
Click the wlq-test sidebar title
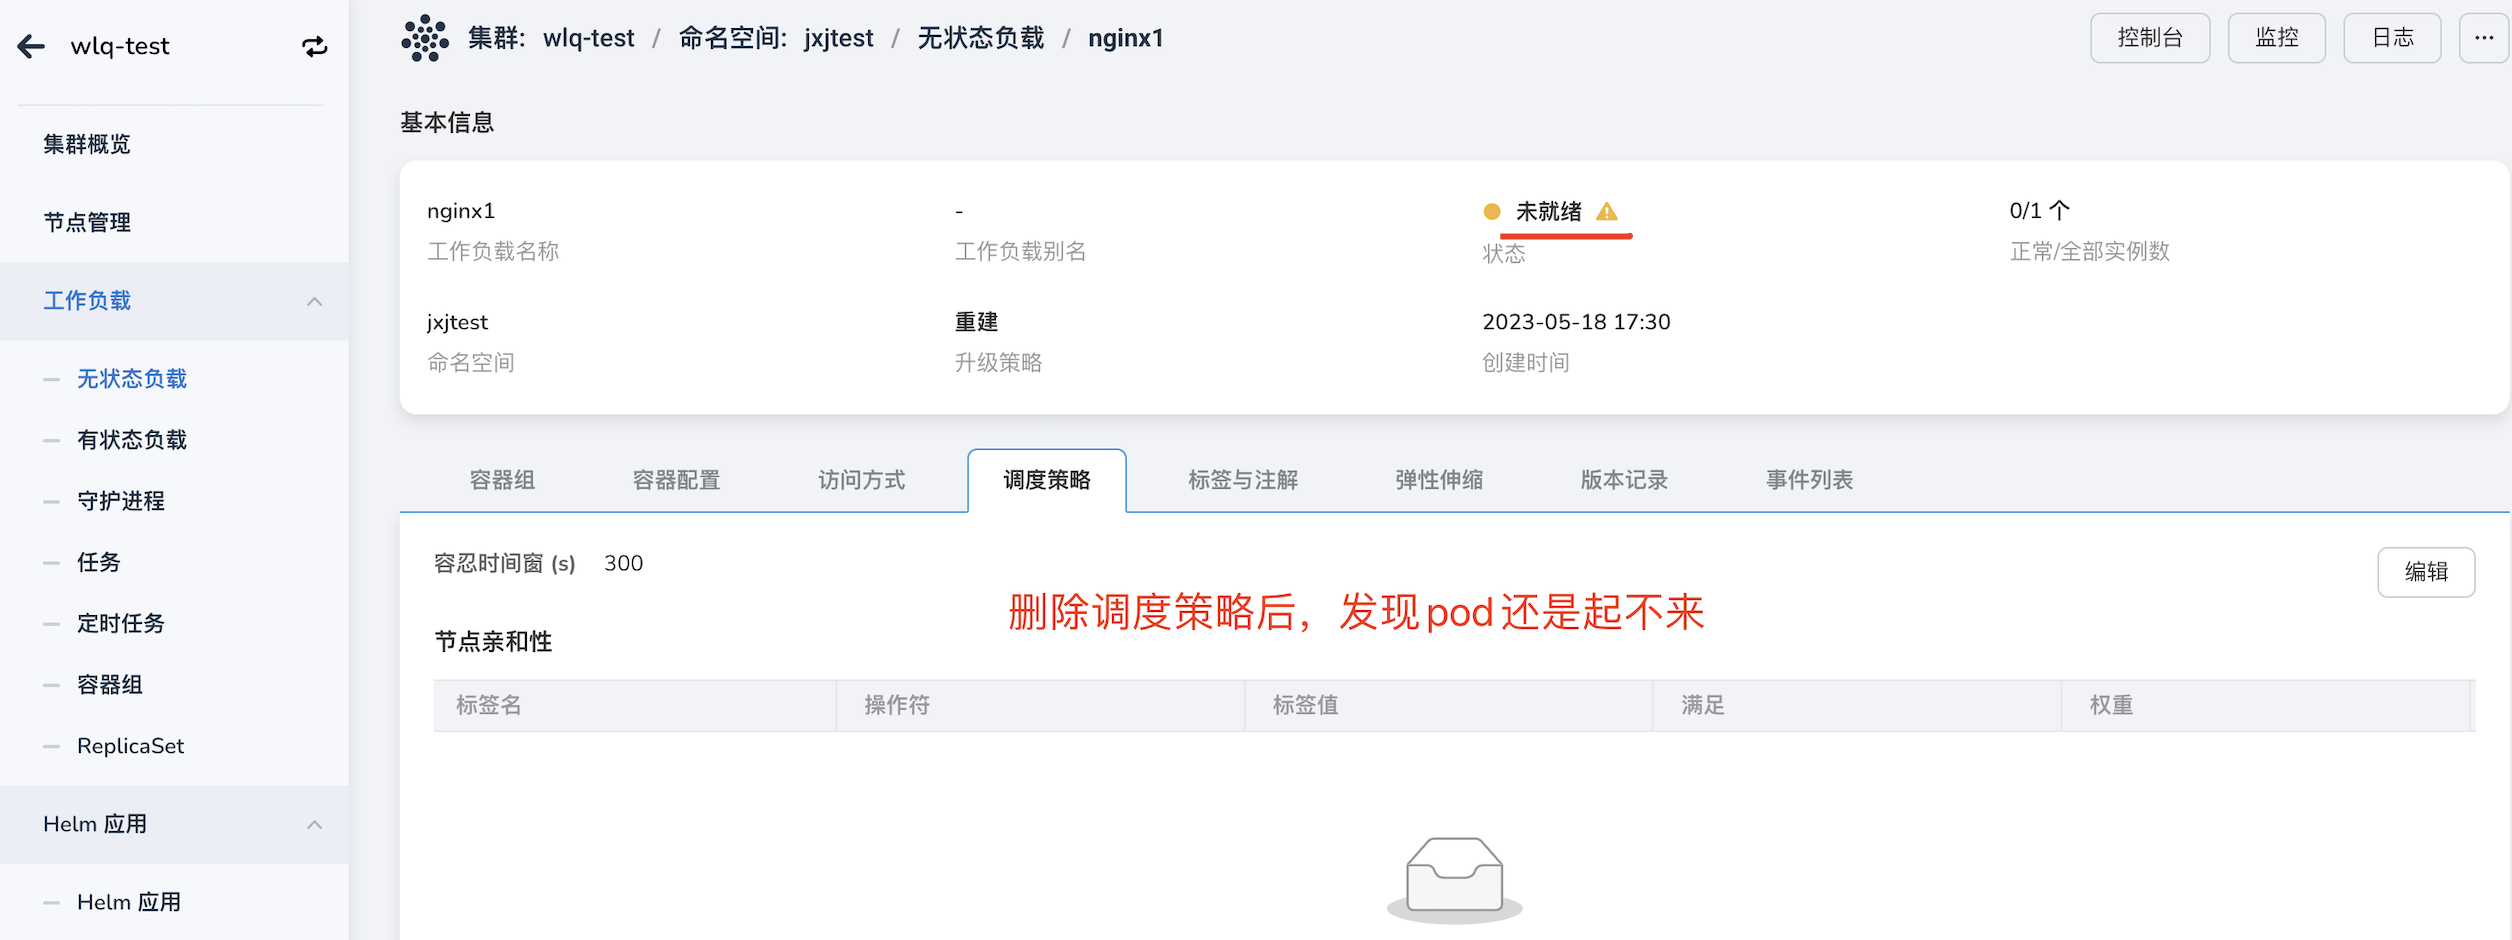pyautogui.click(x=120, y=46)
